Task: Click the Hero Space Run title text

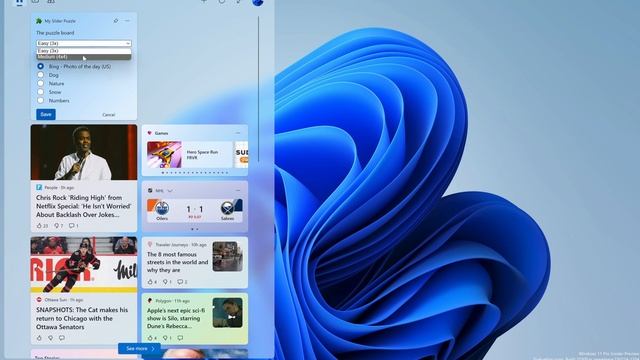Action: click(202, 155)
